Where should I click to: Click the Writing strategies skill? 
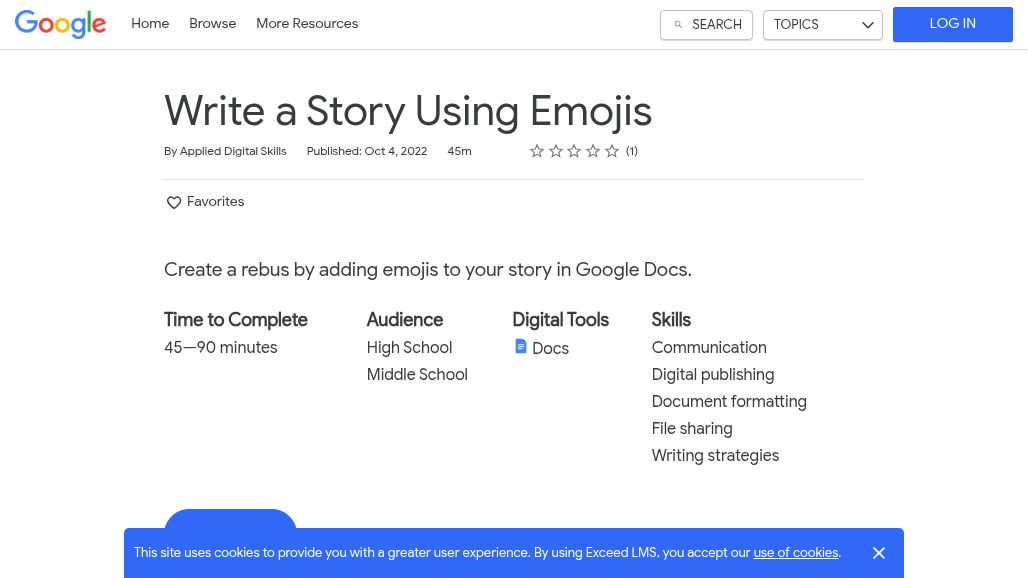click(715, 455)
